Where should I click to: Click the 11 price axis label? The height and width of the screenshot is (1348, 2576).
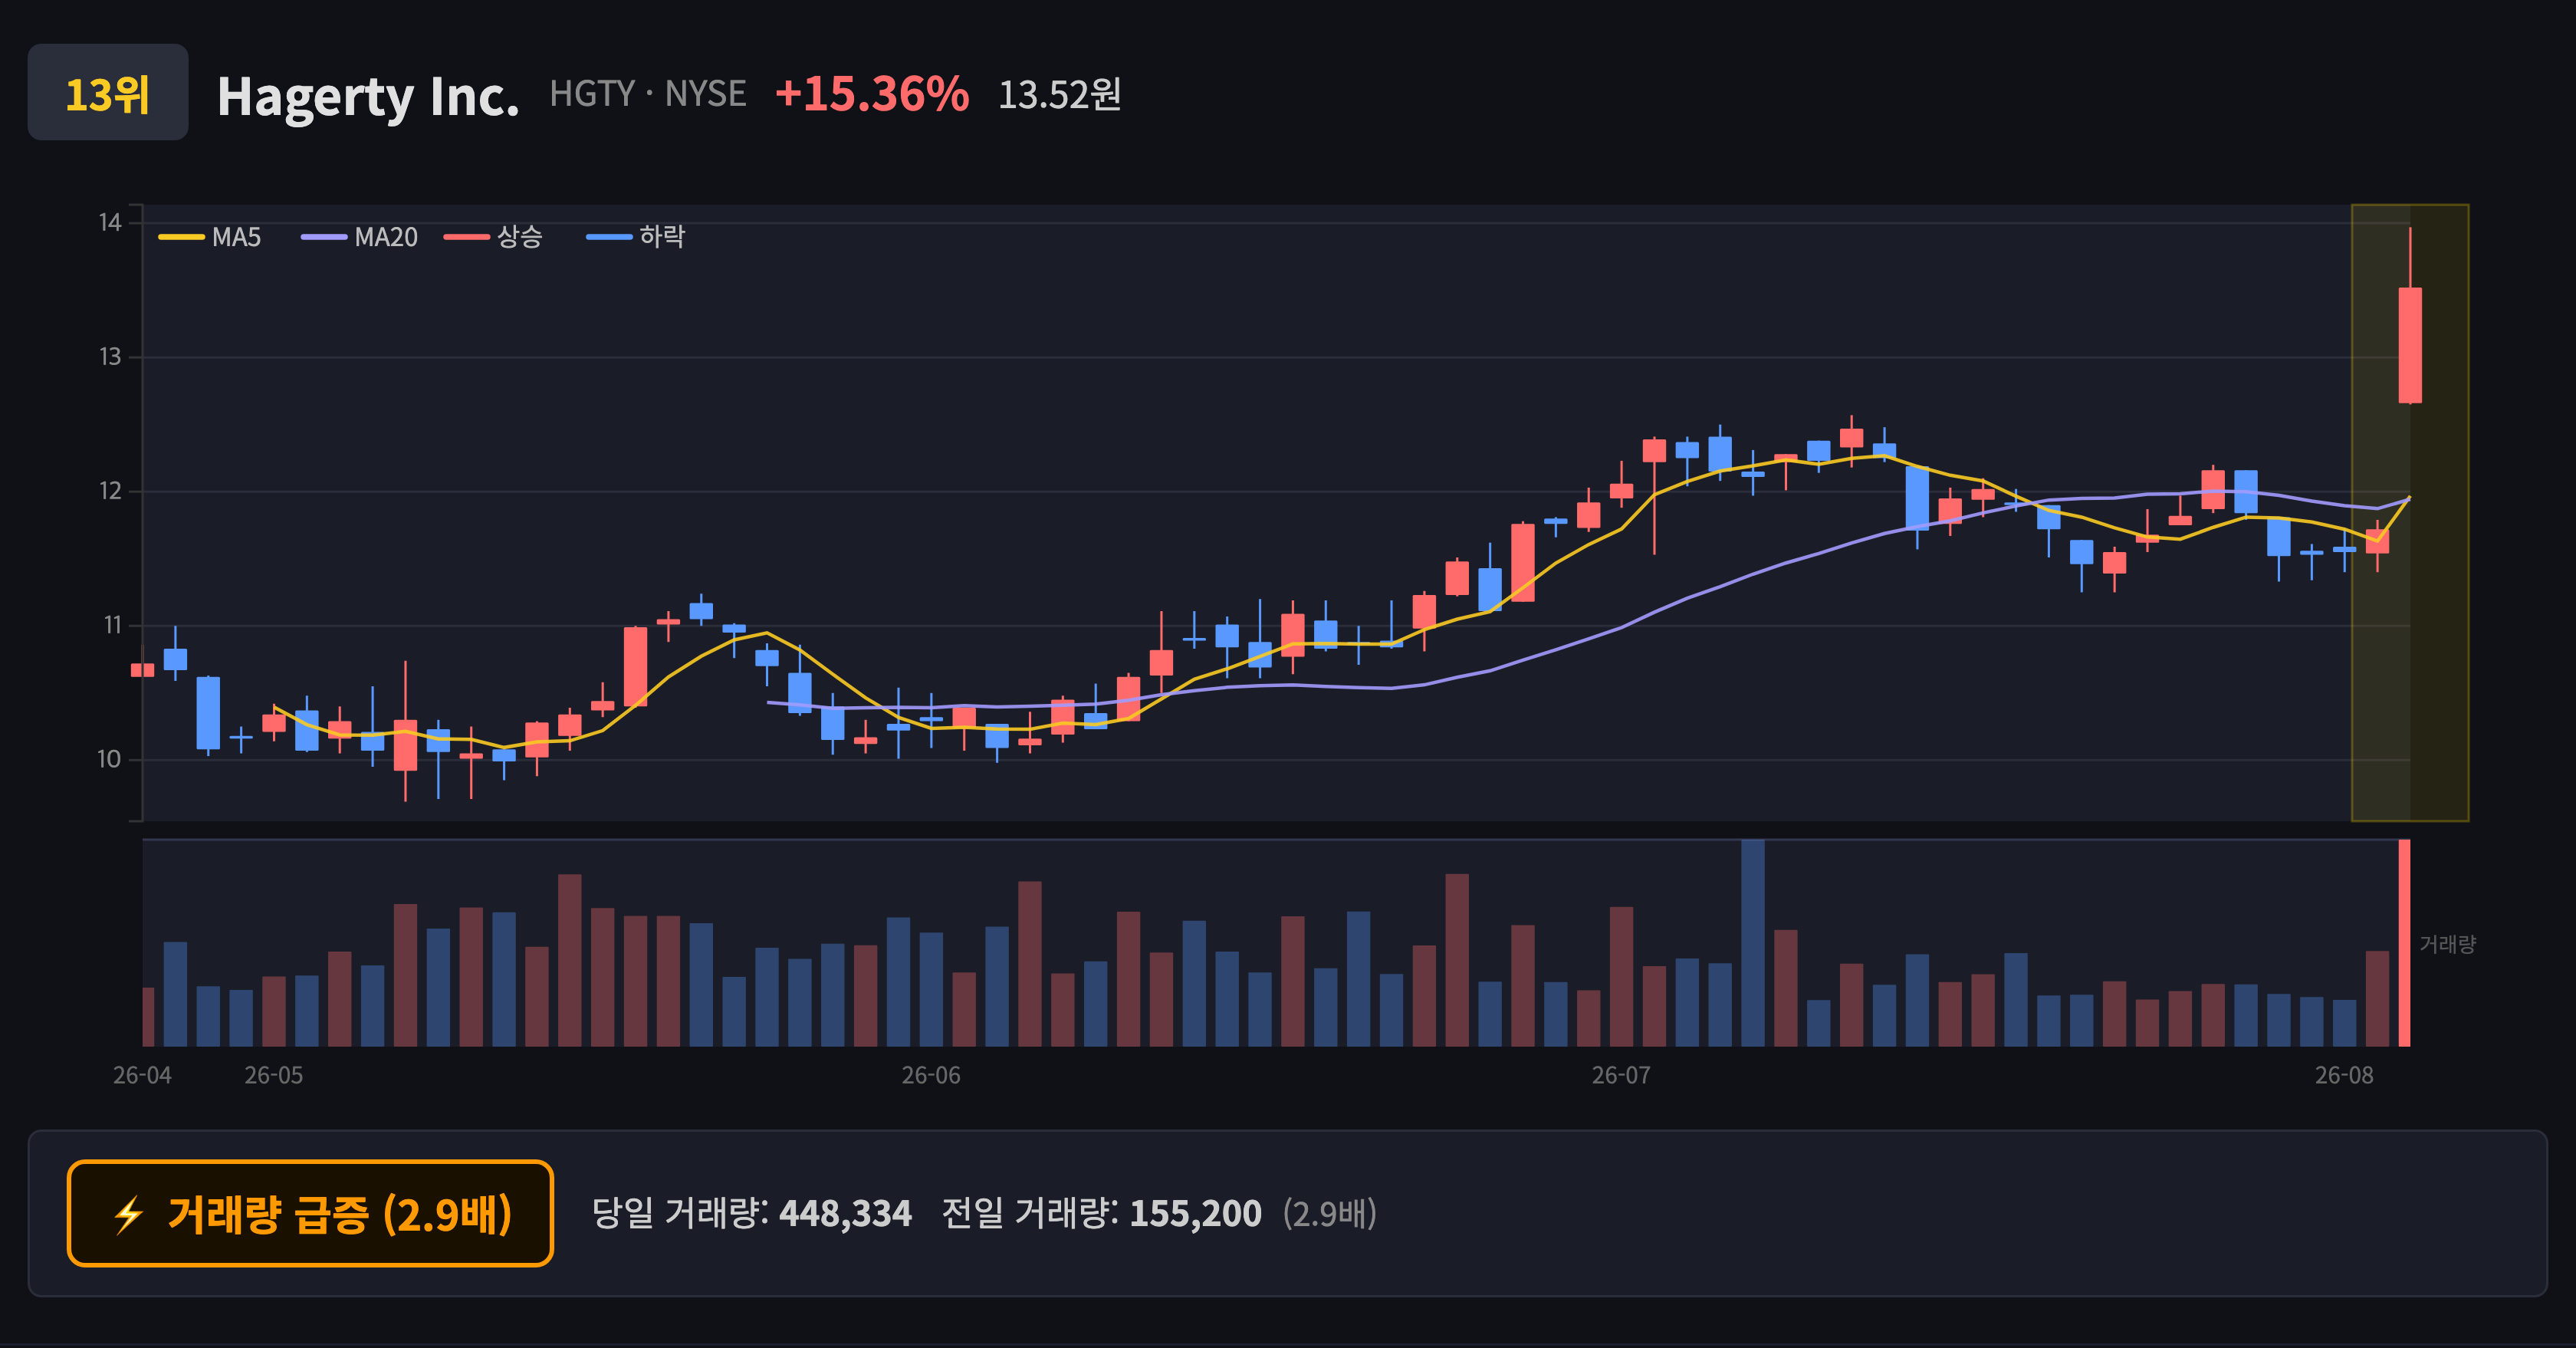coord(112,626)
